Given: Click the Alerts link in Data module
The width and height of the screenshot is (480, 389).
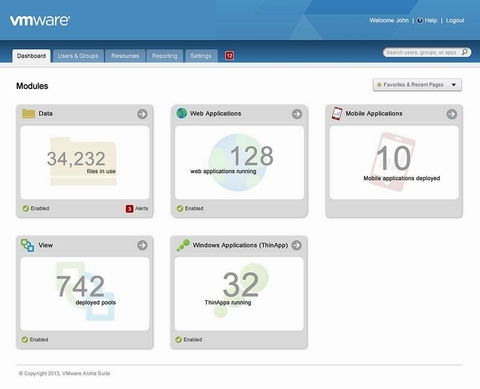Looking at the screenshot, I should (x=141, y=208).
